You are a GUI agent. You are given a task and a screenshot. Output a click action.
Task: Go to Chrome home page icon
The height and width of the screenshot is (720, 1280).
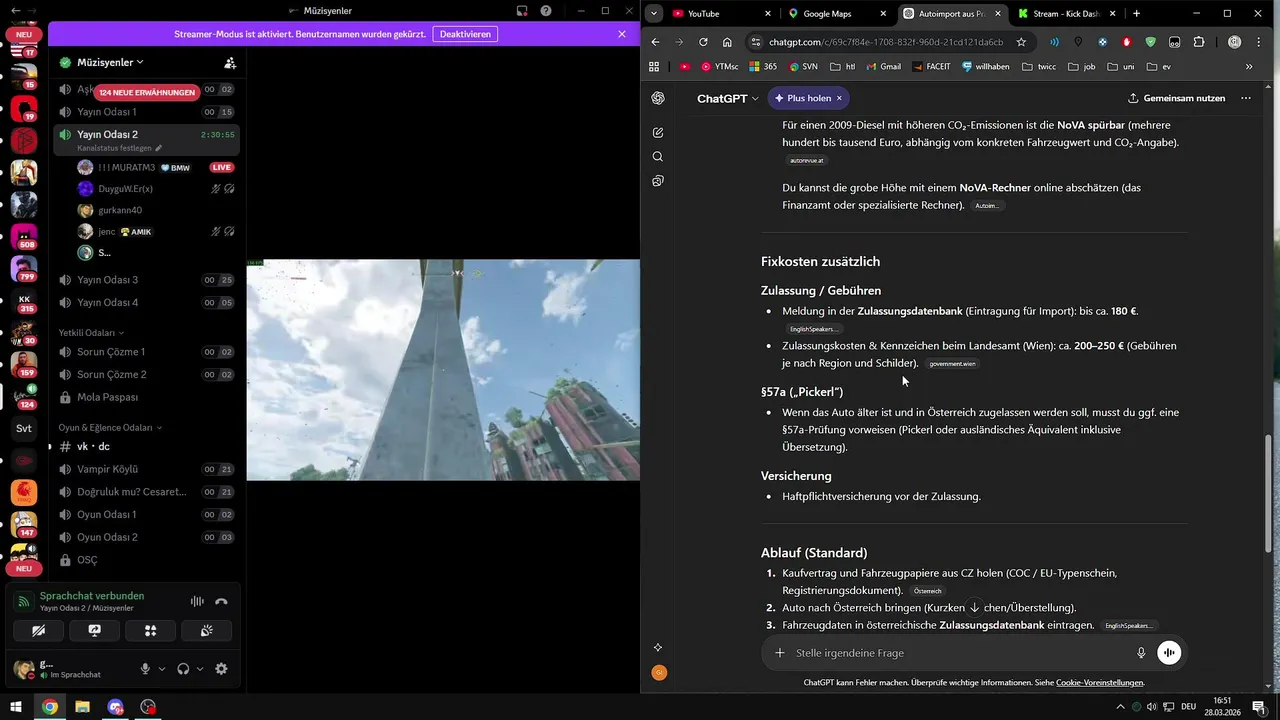(727, 42)
